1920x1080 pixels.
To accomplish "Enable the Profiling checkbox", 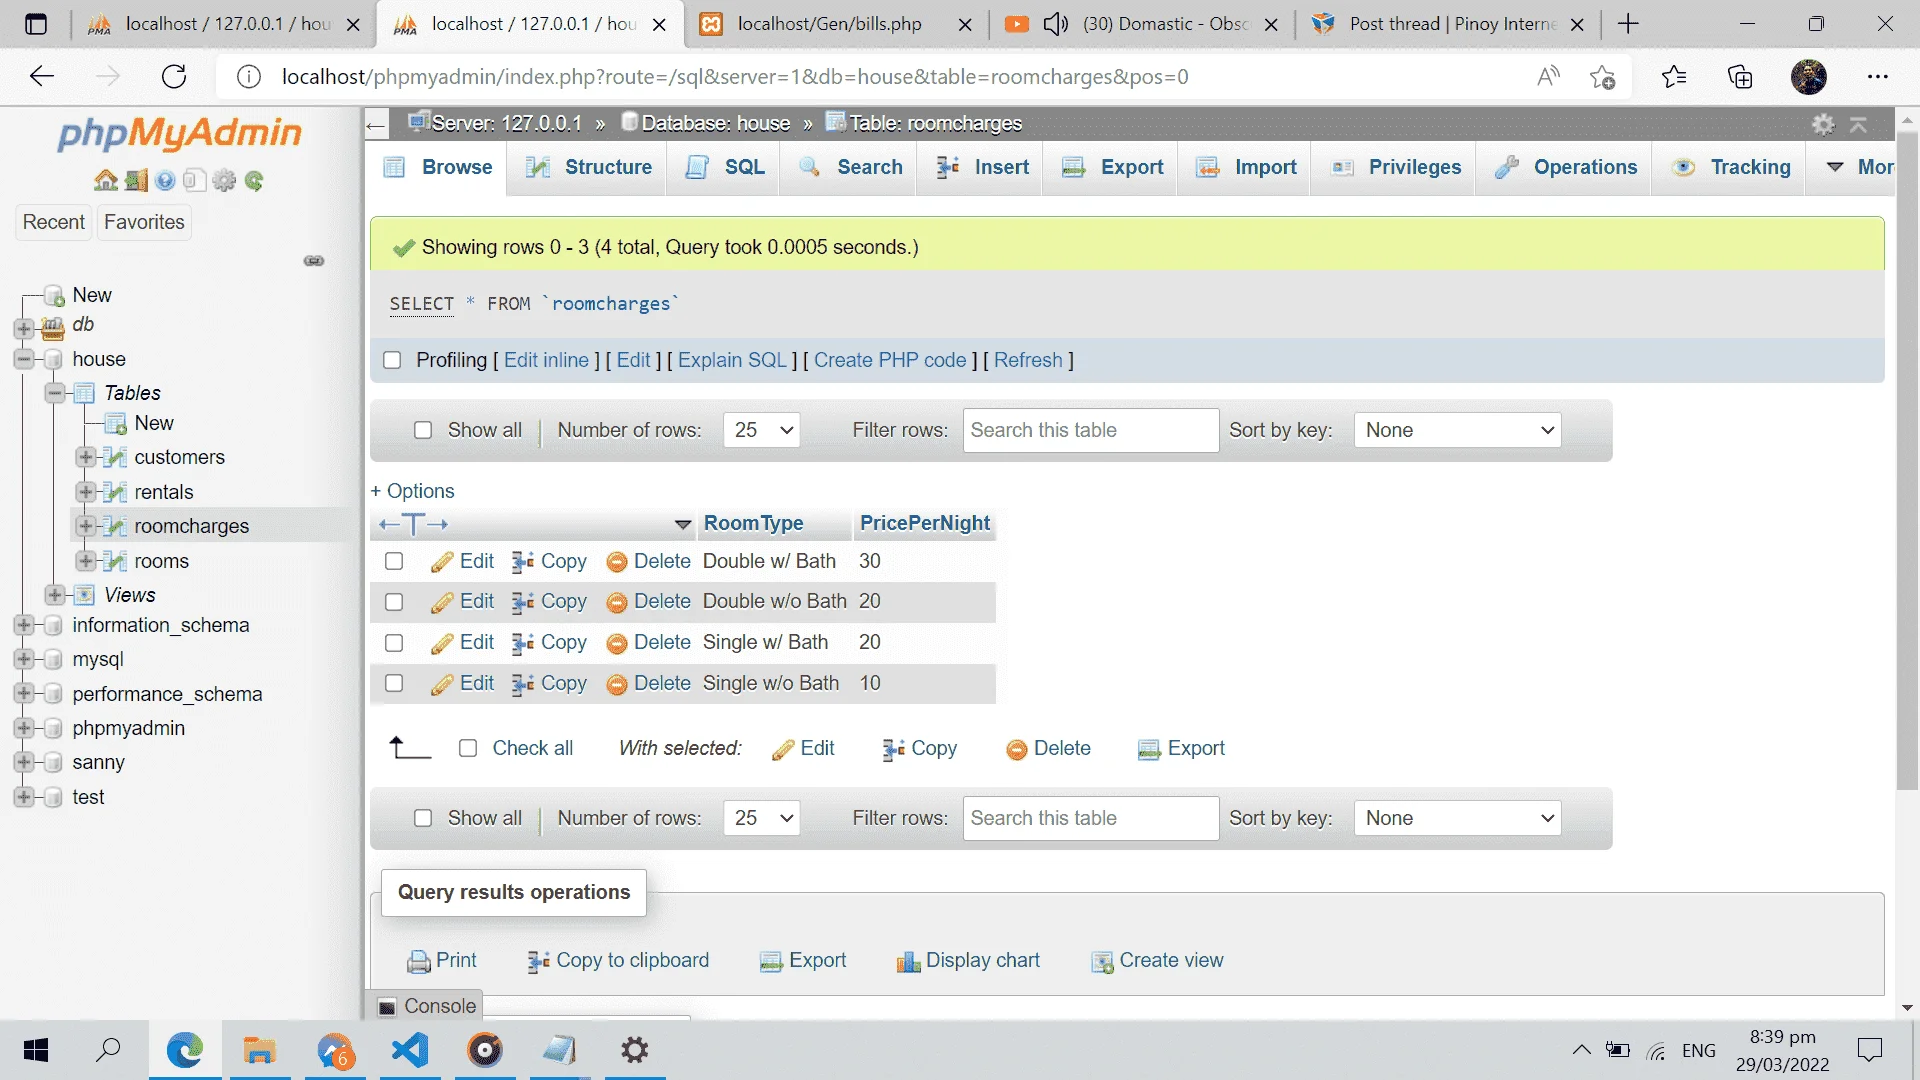I will [x=392, y=360].
